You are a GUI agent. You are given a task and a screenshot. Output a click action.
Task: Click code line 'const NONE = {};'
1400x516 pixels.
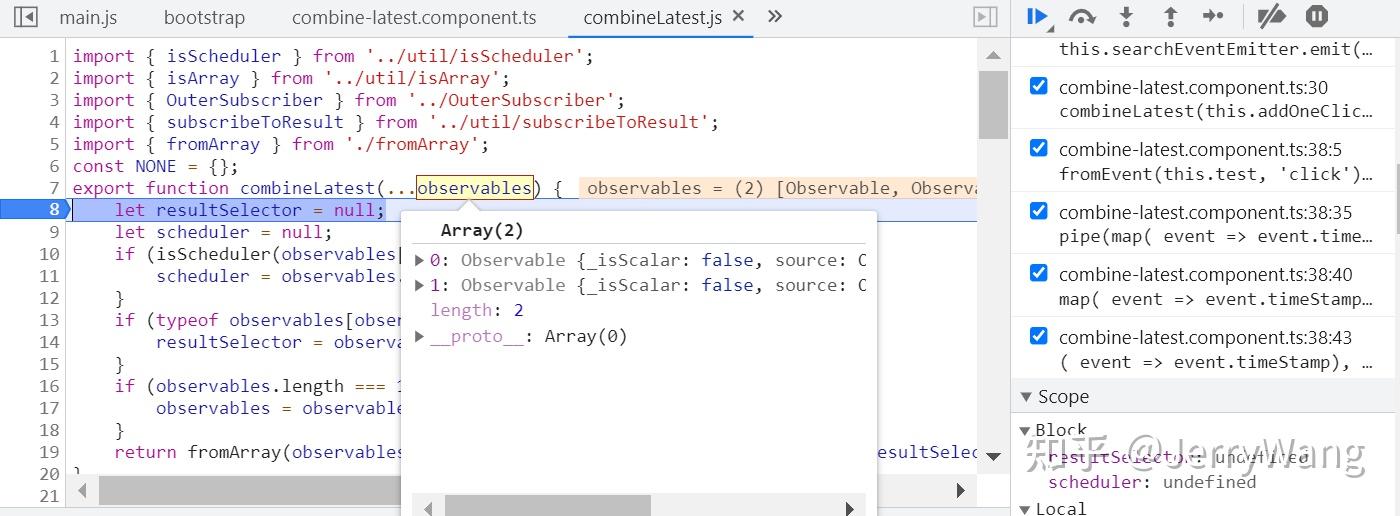(x=156, y=166)
